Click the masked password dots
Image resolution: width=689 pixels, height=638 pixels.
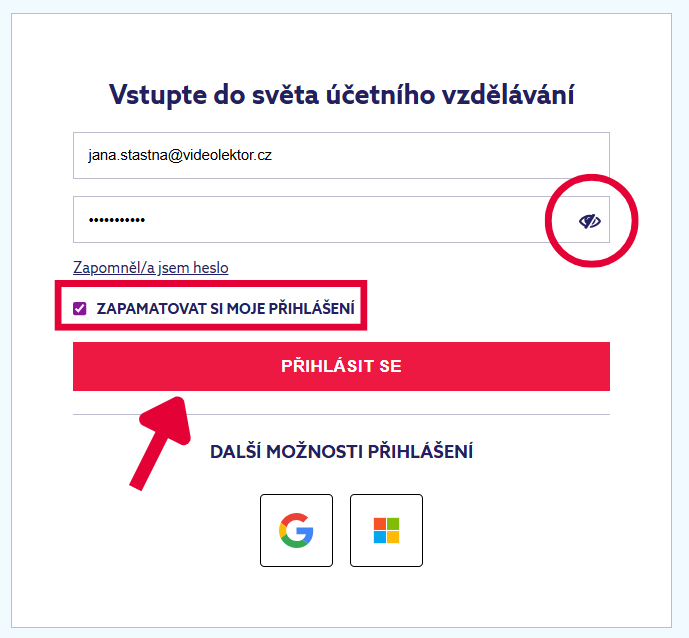117,220
